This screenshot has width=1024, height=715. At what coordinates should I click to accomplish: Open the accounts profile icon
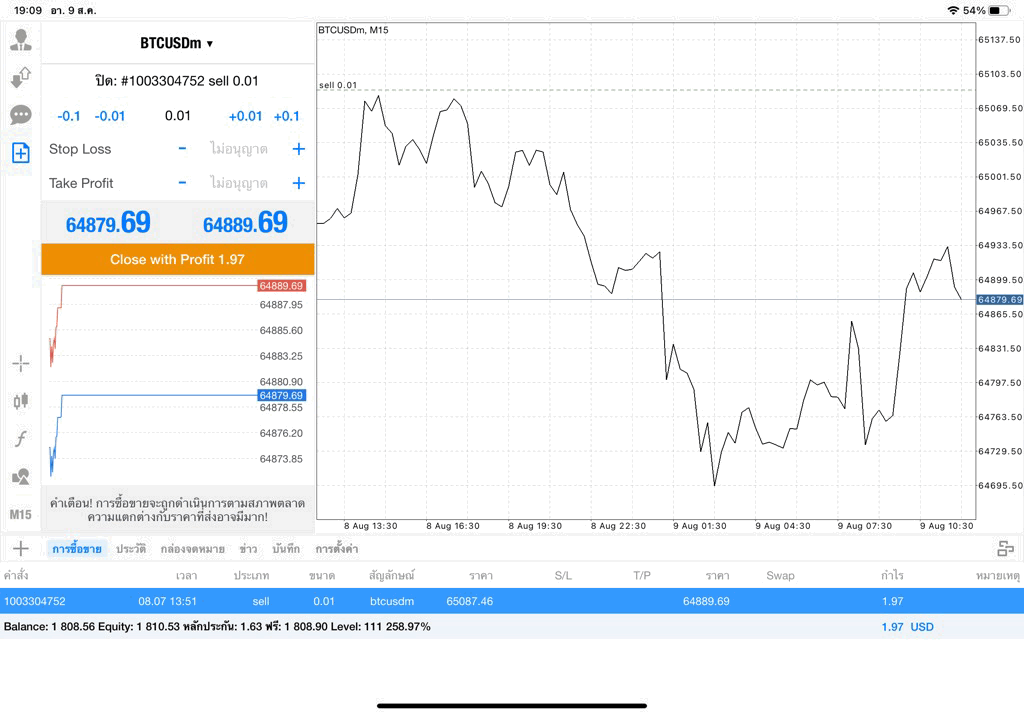point(20,40)
